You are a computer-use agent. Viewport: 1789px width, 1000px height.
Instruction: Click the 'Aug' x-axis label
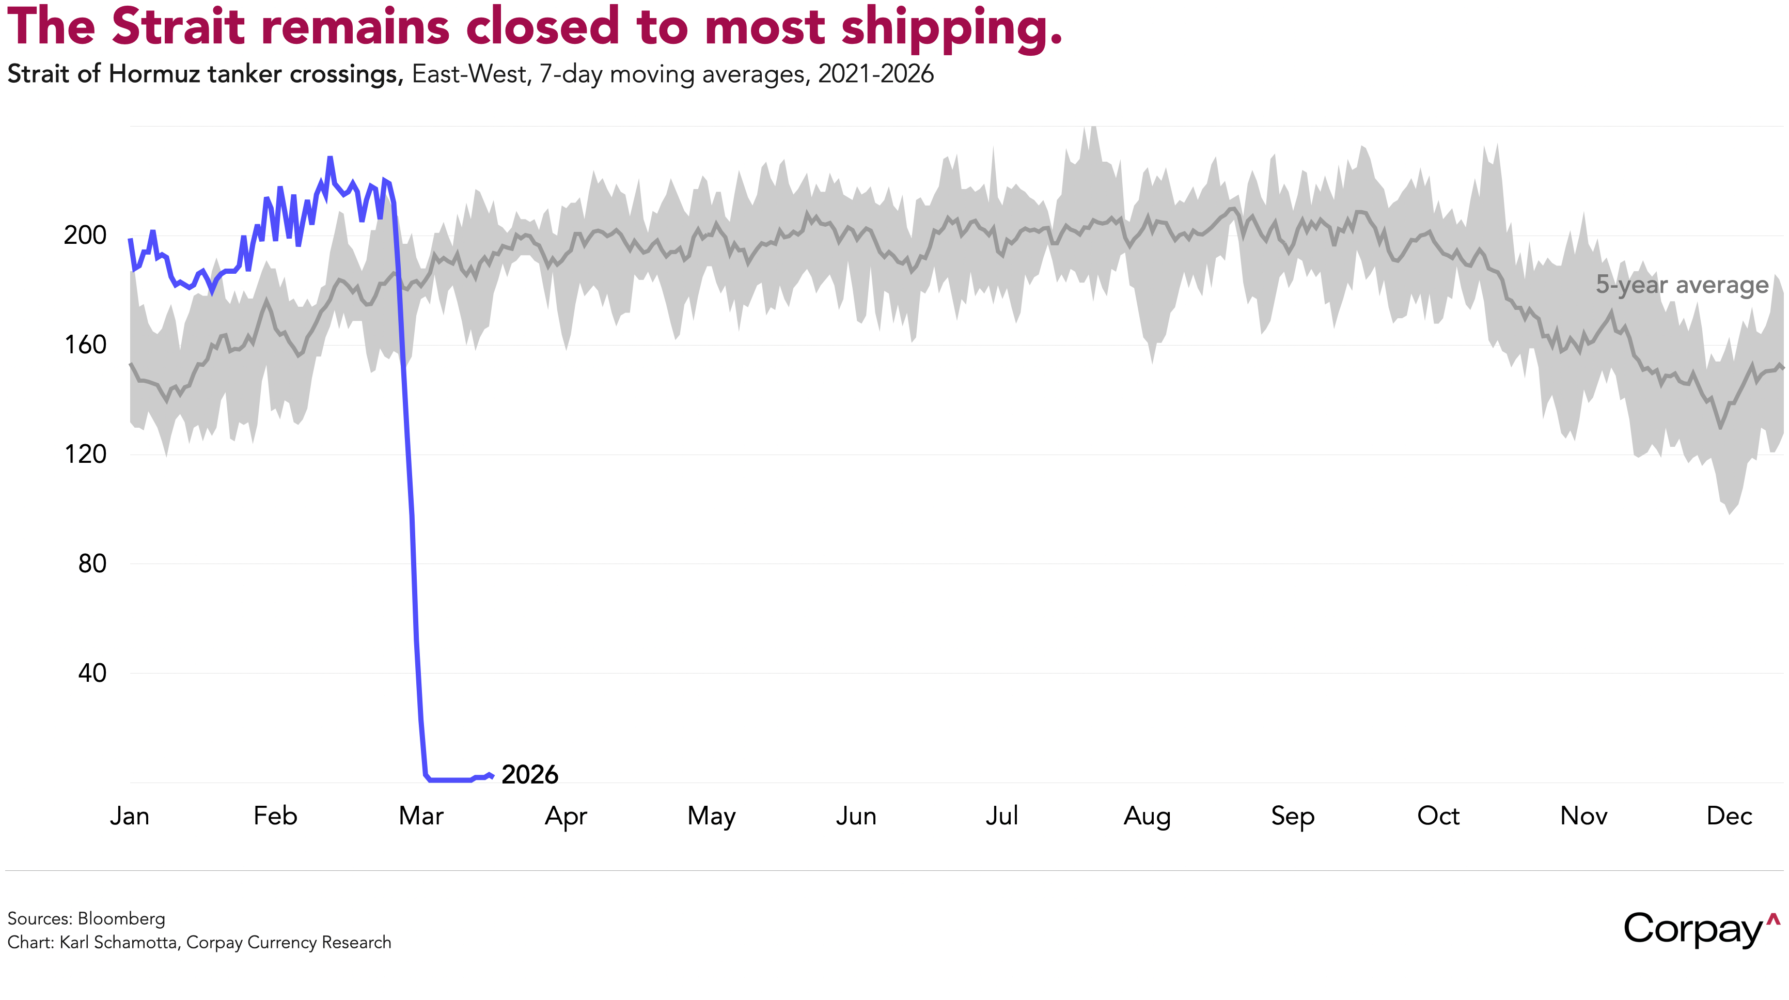coord(1147,816)
